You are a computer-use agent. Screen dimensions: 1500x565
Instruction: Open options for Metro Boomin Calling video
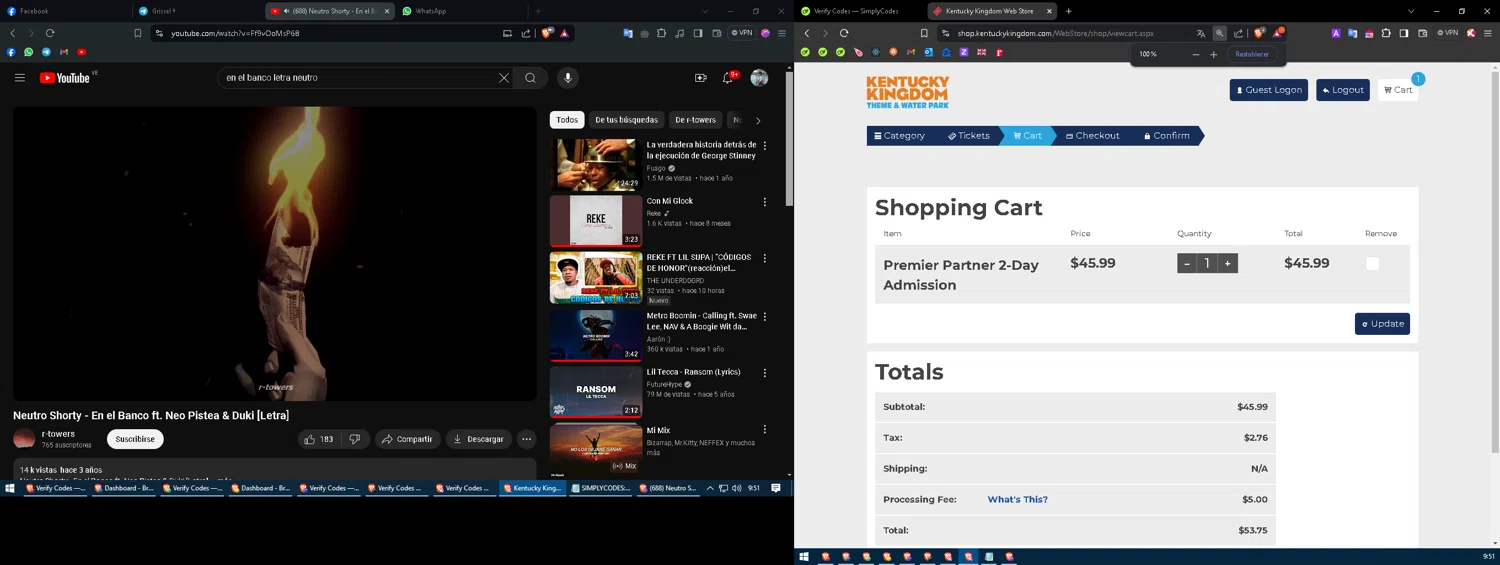(765, 317)
